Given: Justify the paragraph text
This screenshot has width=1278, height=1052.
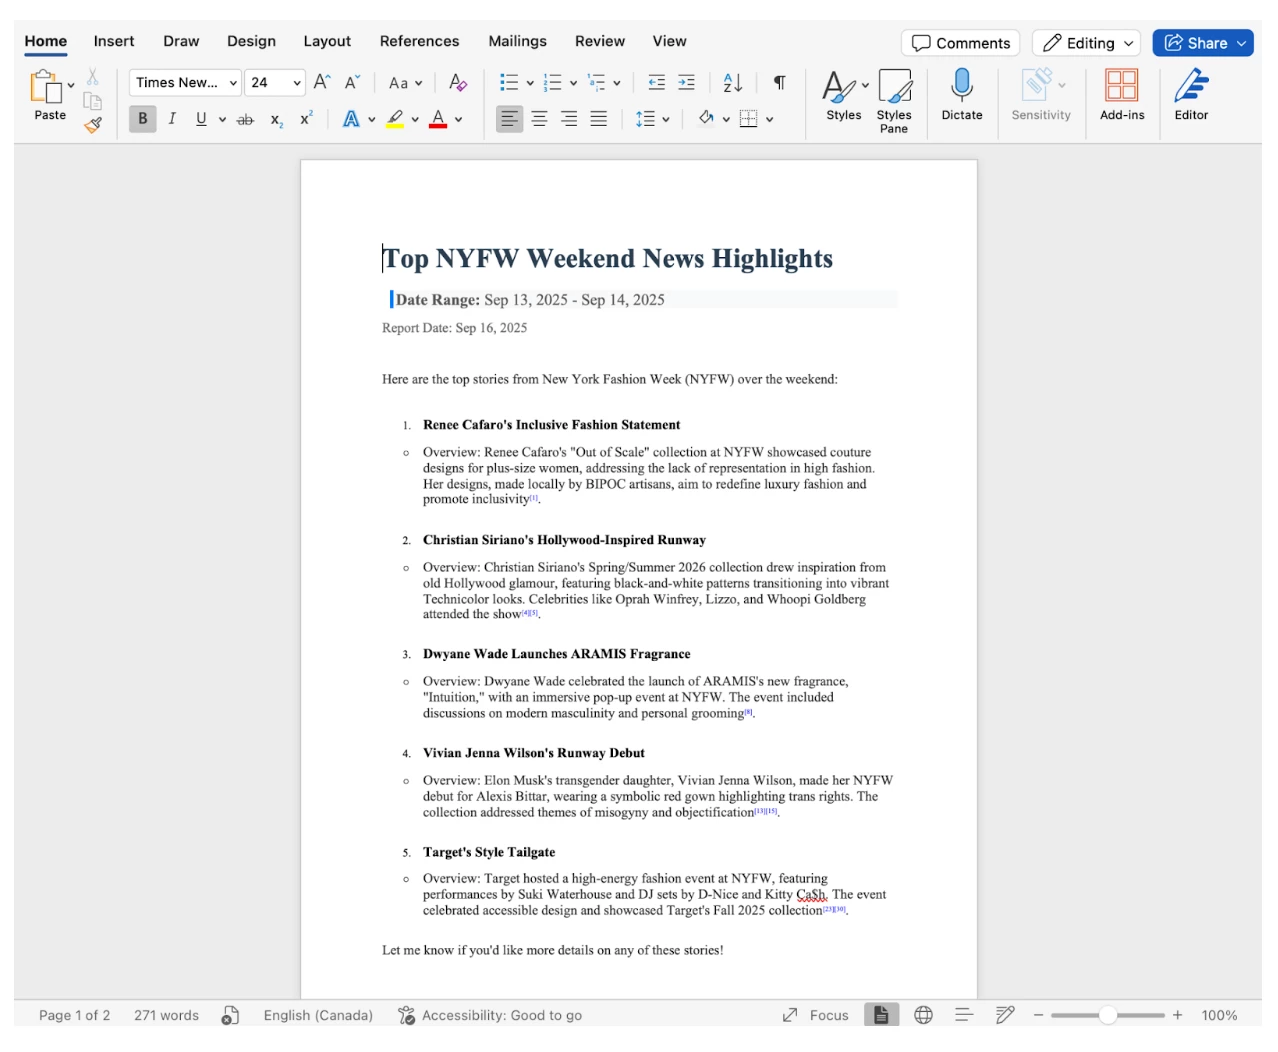Looking at the screenshot, I should click(x=599, y=119).
